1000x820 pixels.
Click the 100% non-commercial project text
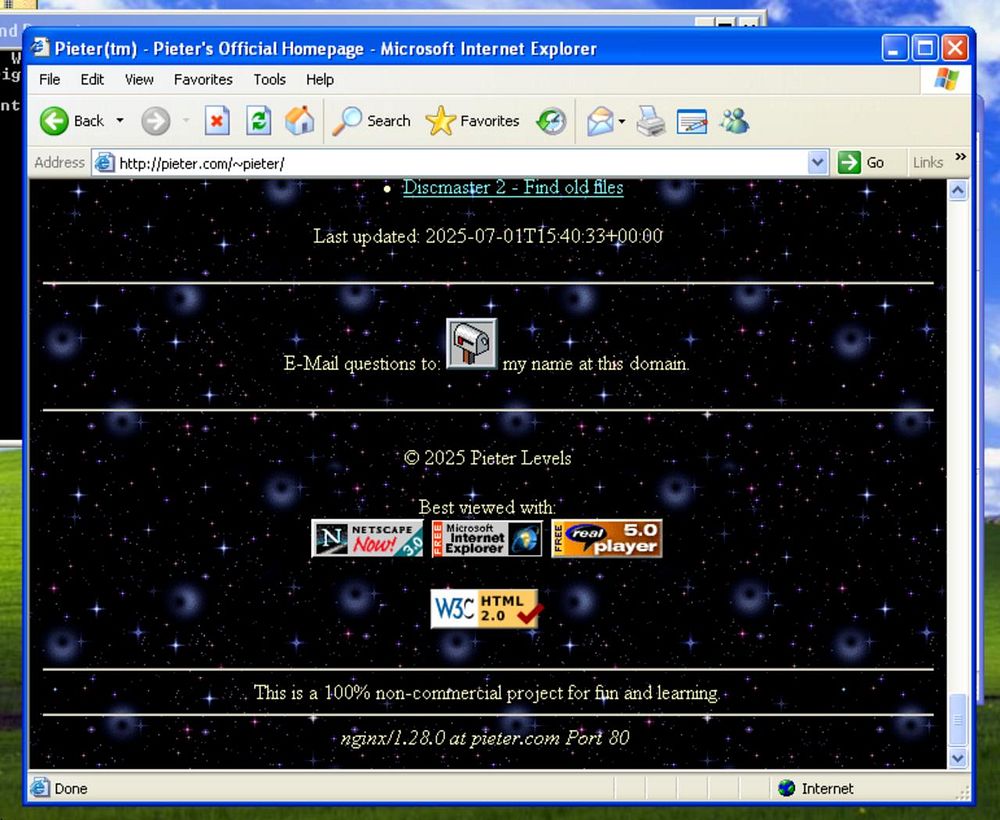(x=487, y=692)
